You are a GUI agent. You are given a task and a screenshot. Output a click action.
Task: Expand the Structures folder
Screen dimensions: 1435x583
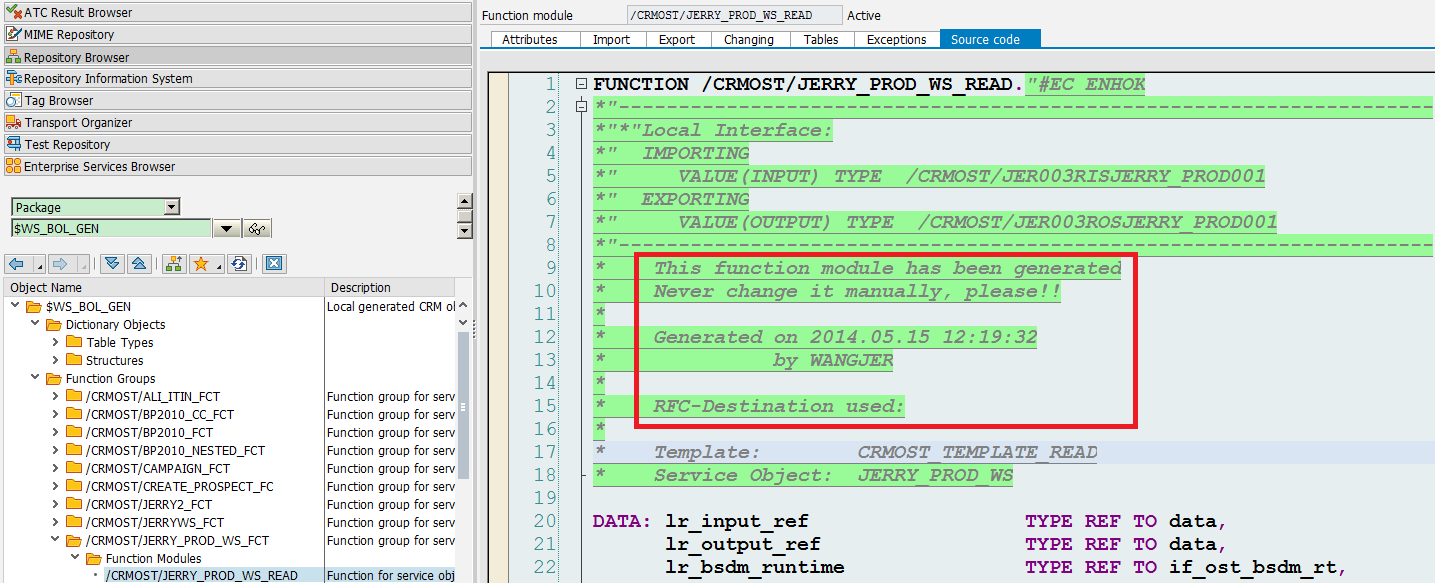pyautogui.click(x=56, y=360)
